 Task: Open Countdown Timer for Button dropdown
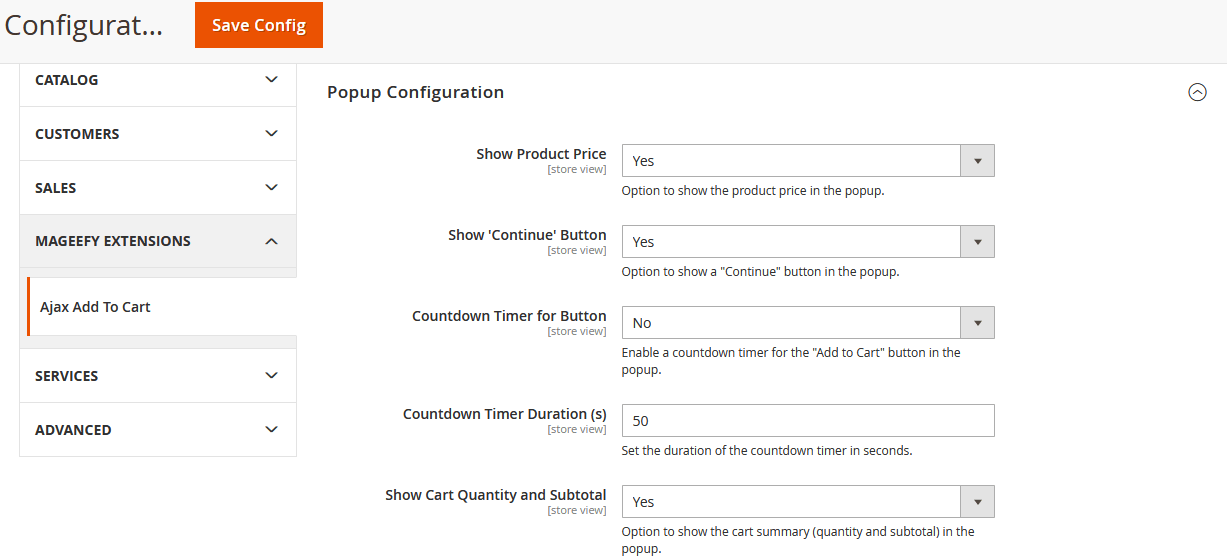coord(807,323)
